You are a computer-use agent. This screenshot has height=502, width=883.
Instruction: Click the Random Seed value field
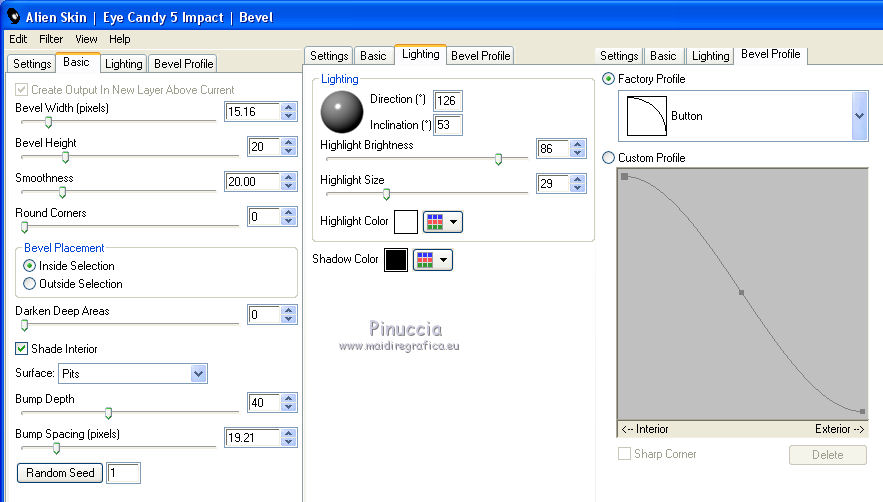(x=123, y=473)
